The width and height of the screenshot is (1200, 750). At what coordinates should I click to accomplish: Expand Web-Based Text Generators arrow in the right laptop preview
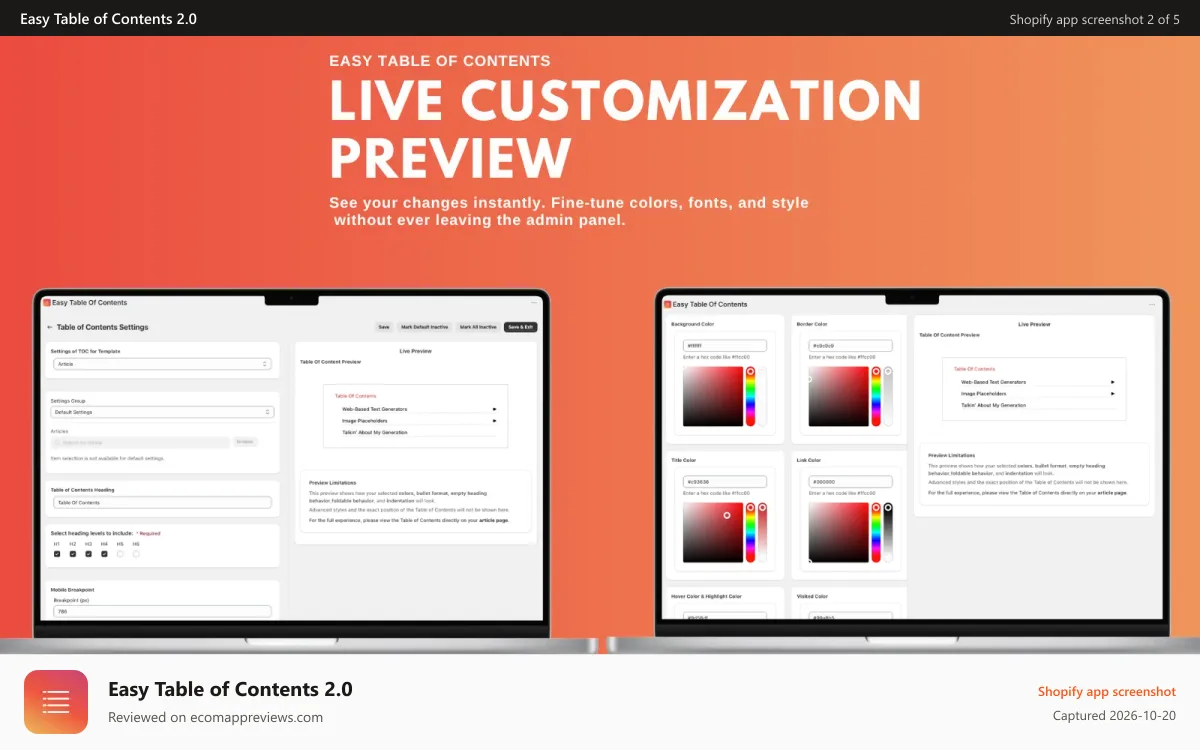pos(1113,382)
